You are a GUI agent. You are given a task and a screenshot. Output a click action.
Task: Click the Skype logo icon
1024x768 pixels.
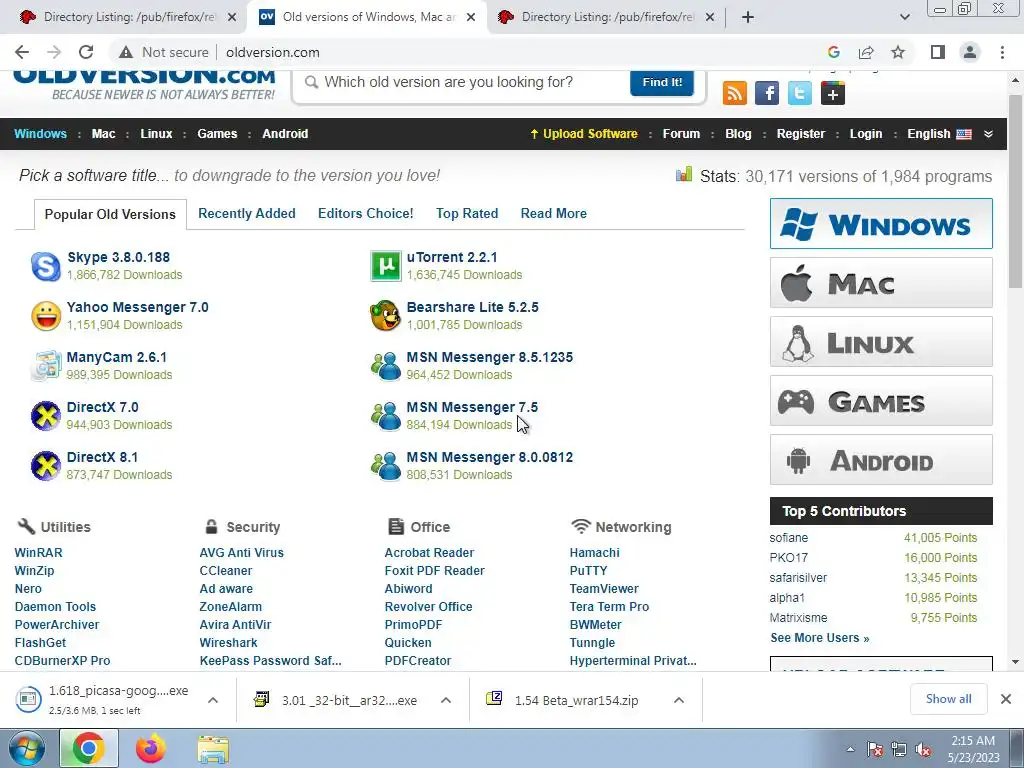pyautogui.click(x=46, y=266)
